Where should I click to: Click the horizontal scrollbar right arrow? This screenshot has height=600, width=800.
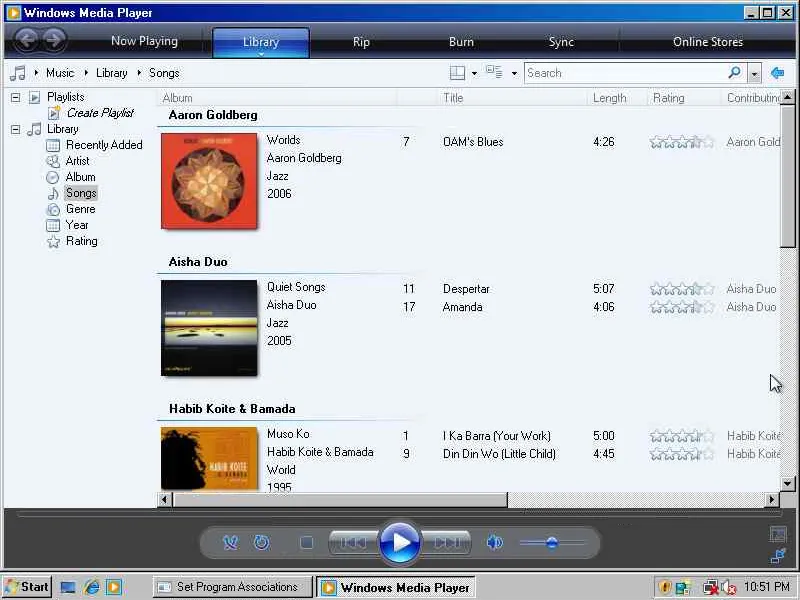click(772, 499)
